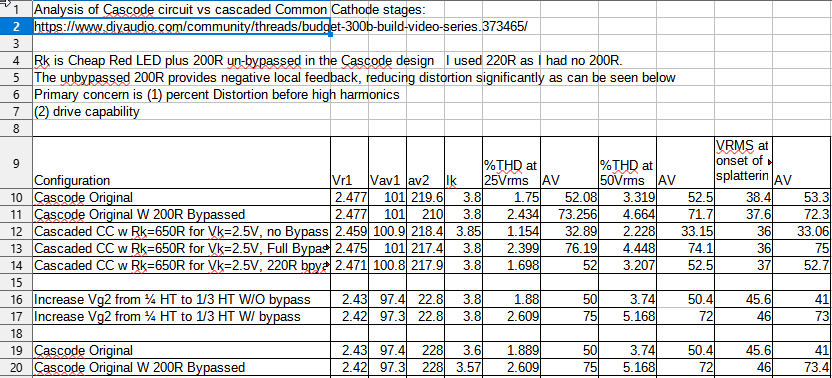Select the 'av2' header cell

(425, 162)
